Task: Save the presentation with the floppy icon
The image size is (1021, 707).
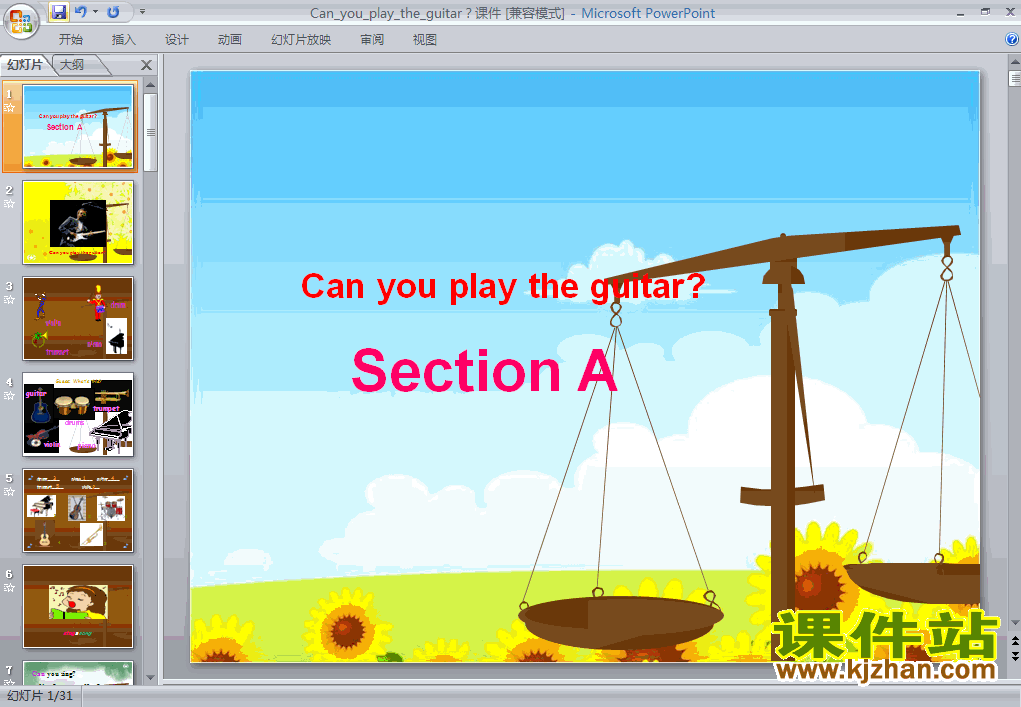Action: [x=59, y=12]
